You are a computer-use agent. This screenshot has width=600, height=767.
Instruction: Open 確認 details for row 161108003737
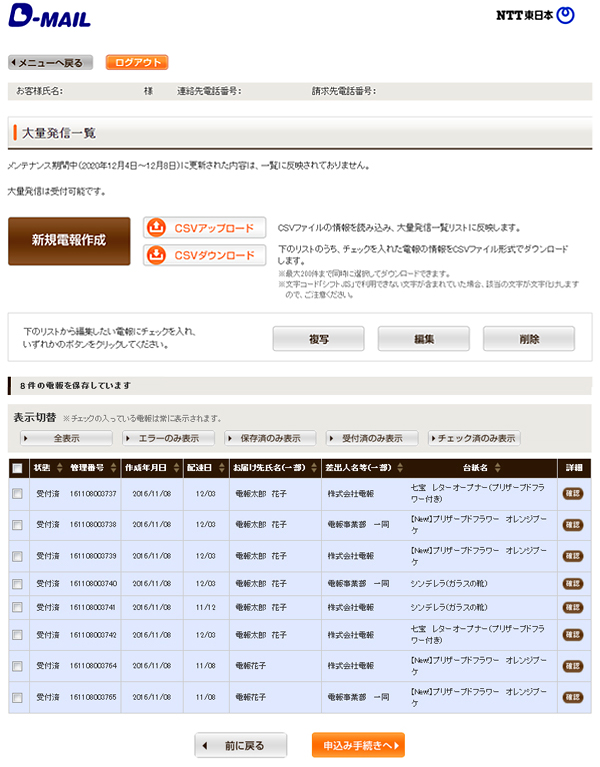[x=573, y=494]
